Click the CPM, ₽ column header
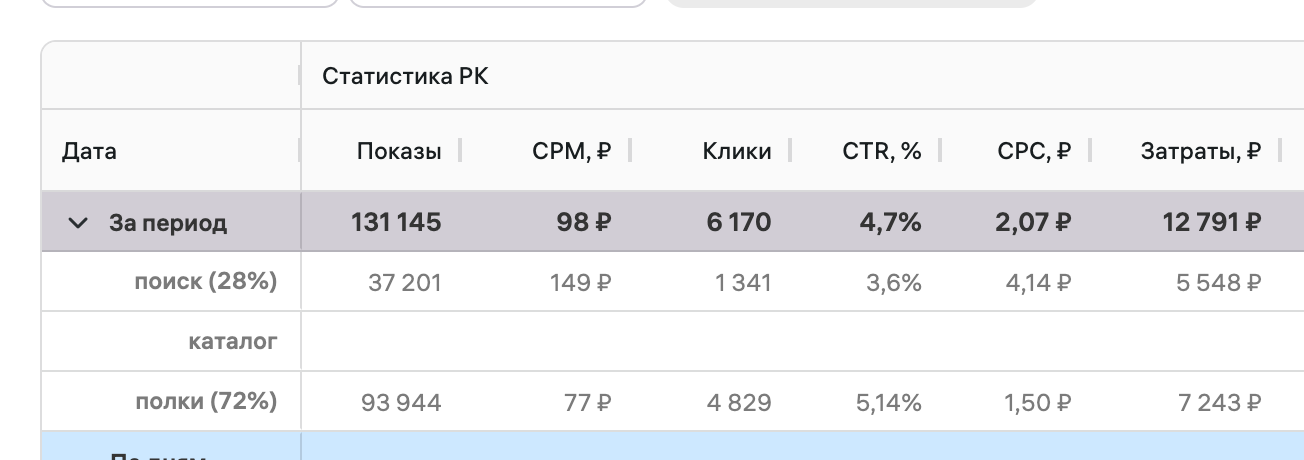The width and height of the screenshot is (1304, 460). coord(571,151)
